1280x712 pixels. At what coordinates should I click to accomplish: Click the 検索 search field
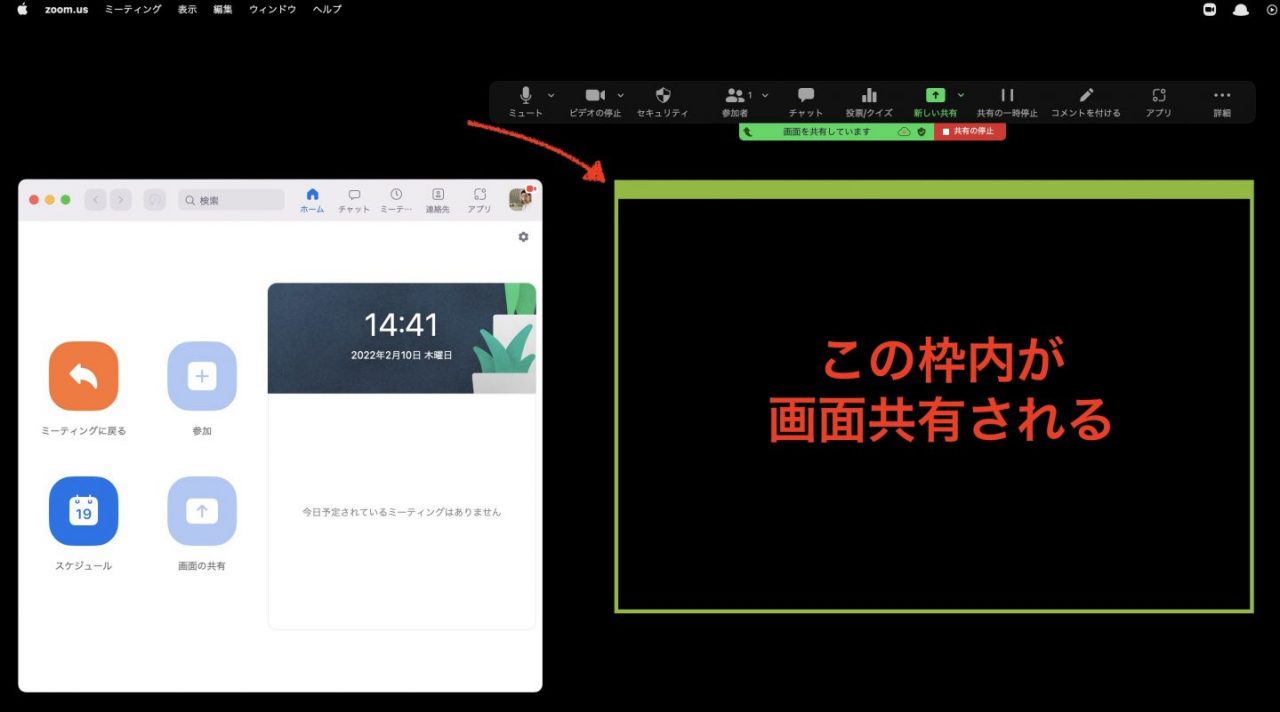click(232, 200)
